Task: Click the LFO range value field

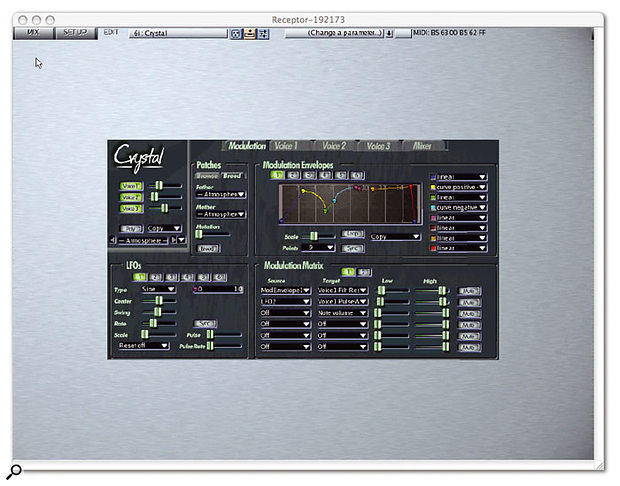Action: 218,289
